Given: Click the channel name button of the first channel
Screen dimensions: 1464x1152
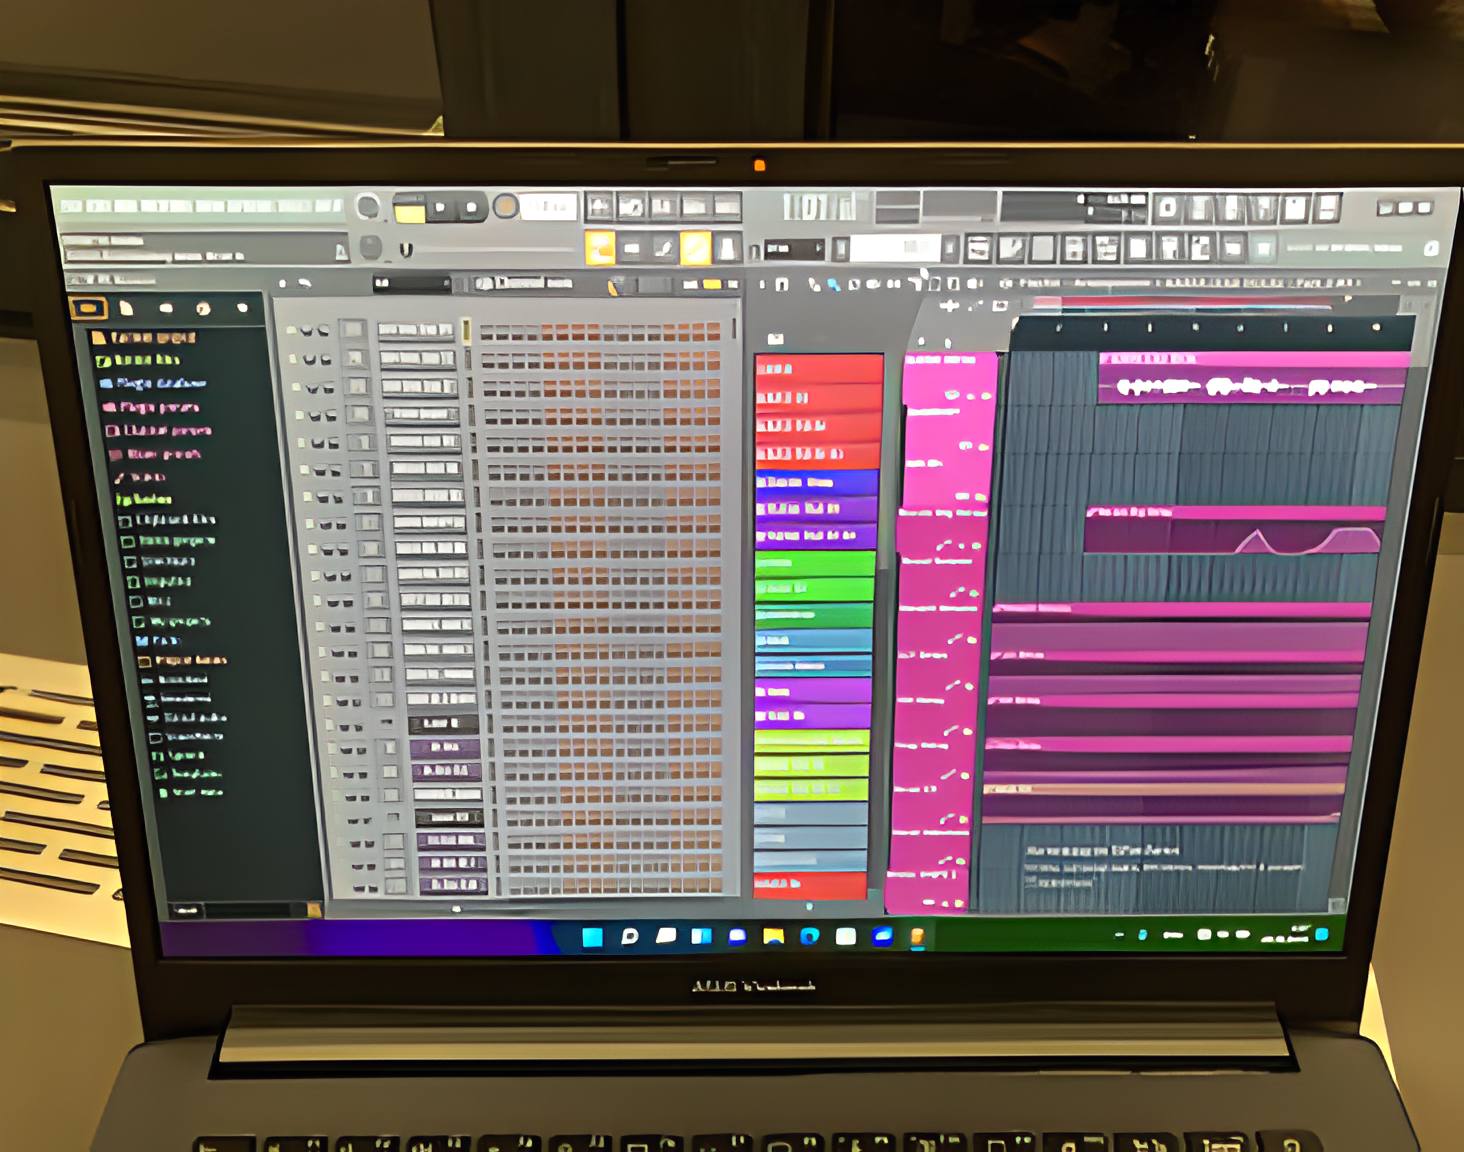Looking at the screenshot, I should click(x=416, y=330).
